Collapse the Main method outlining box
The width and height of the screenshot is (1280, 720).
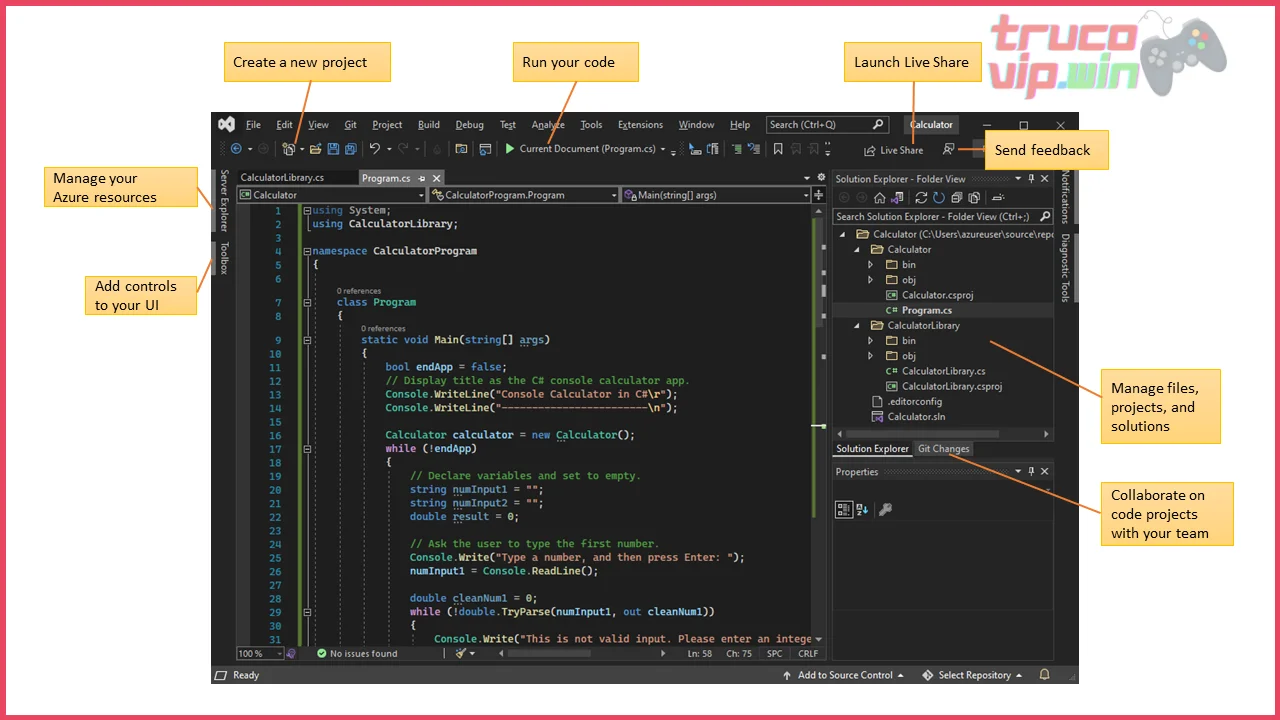click(307, 340)
